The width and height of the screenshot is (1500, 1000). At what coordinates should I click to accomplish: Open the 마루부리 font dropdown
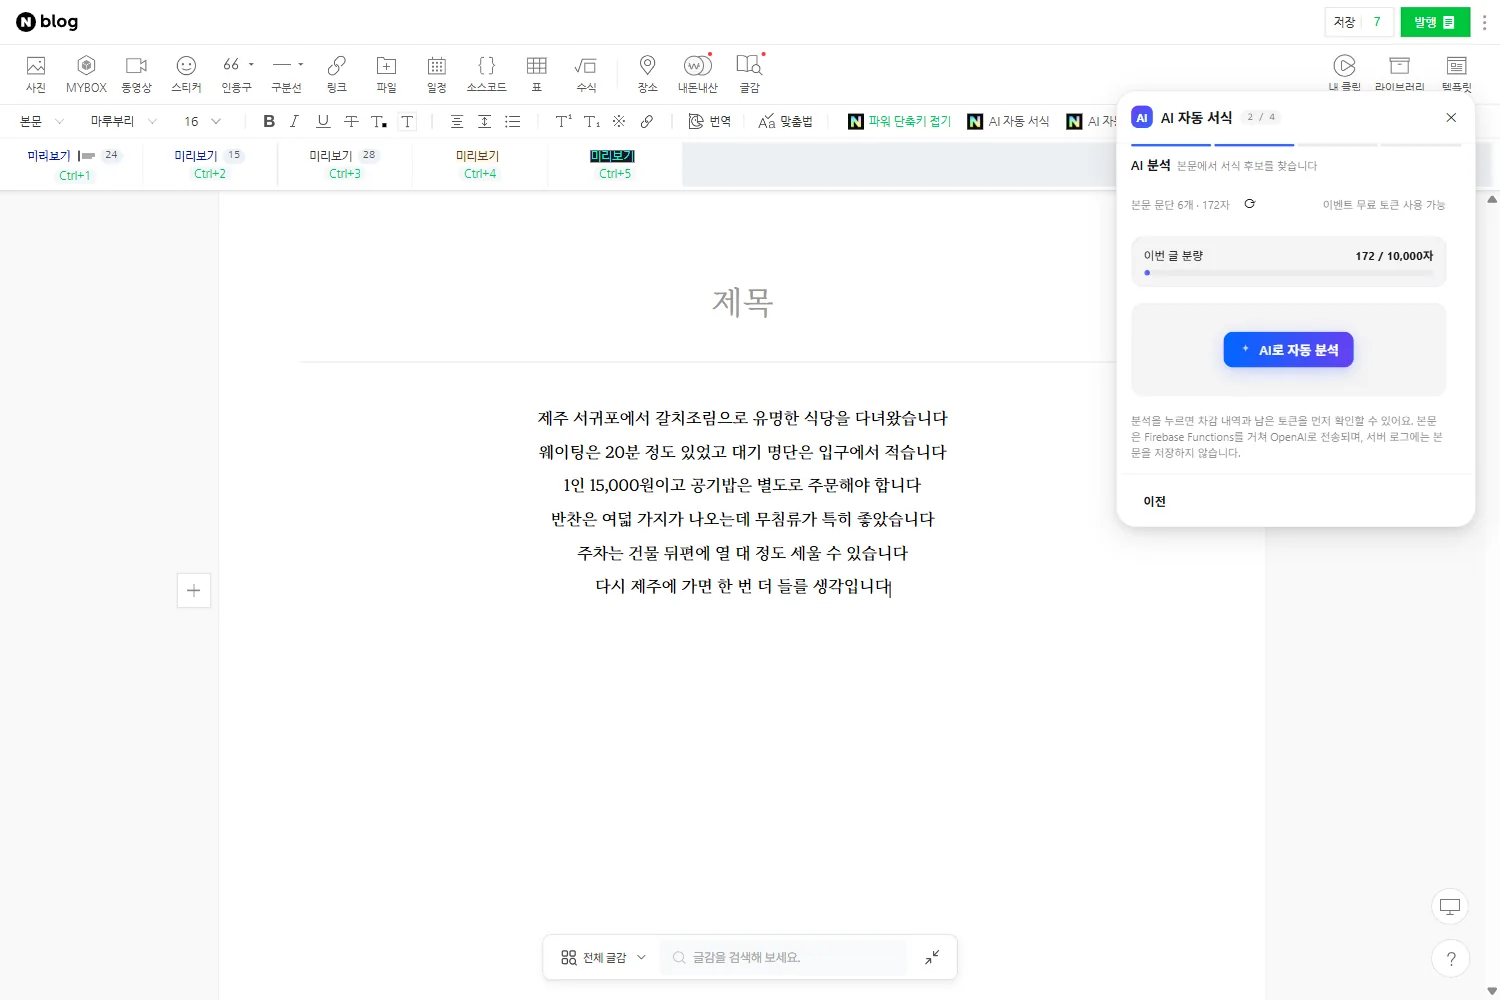click(124, 121)
